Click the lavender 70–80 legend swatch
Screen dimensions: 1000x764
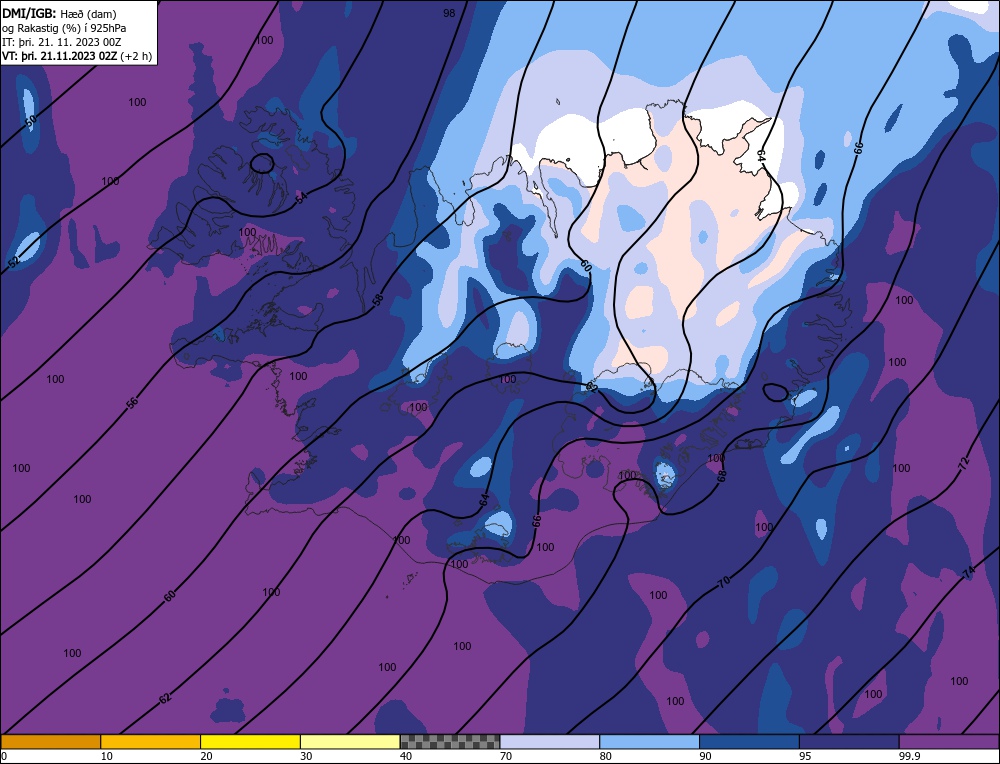[x=550, y=742]
